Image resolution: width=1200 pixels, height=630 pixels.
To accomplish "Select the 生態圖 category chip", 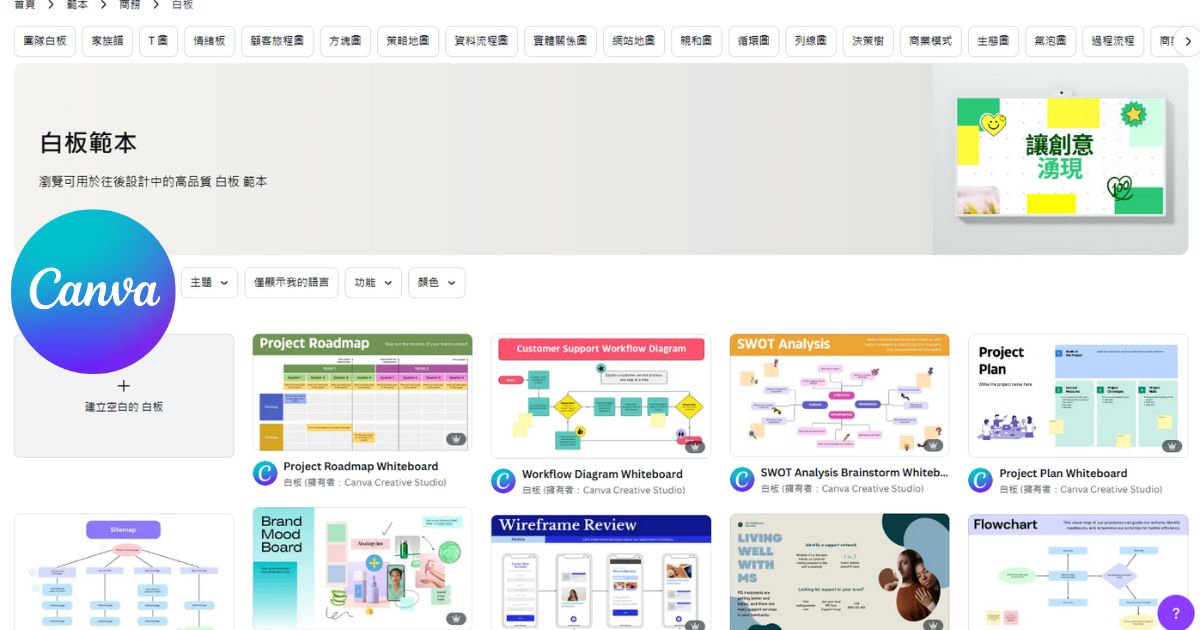I will coord(994,42).
